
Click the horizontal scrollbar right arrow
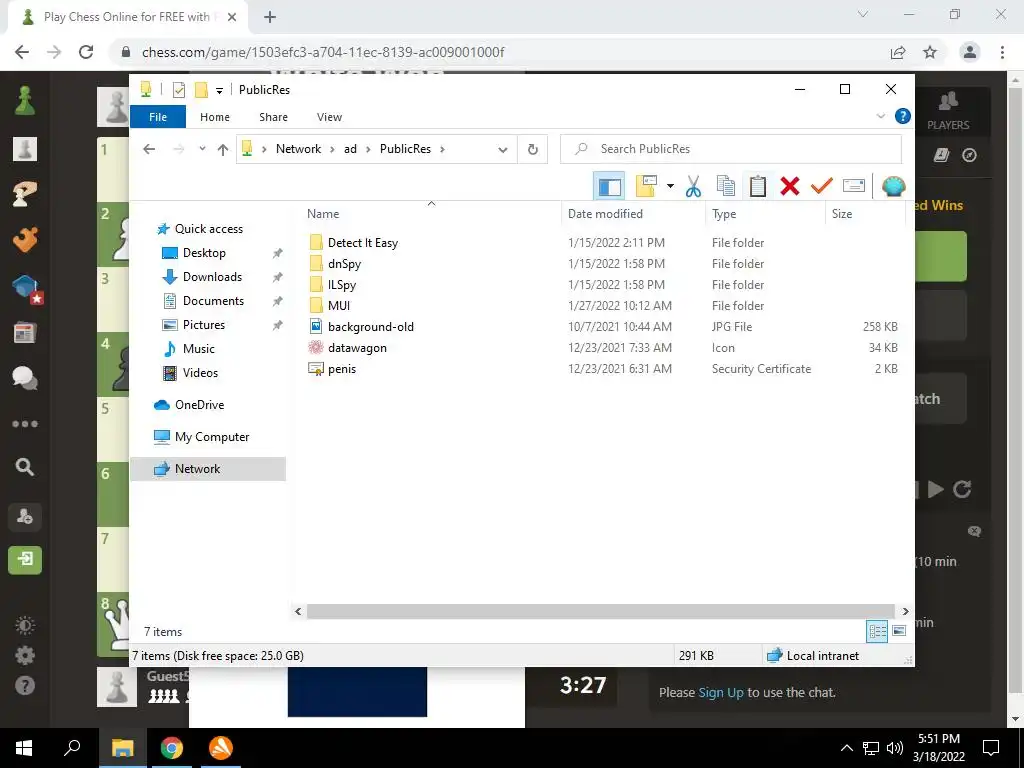coord(905,611)
